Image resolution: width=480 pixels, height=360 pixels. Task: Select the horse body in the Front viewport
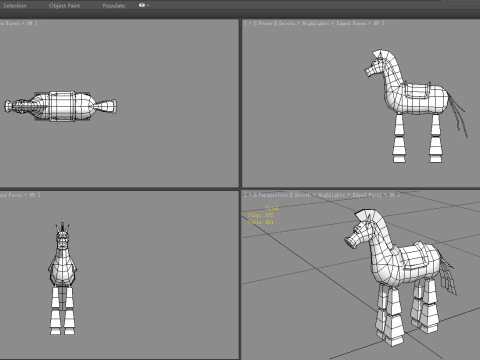point(417,100)
